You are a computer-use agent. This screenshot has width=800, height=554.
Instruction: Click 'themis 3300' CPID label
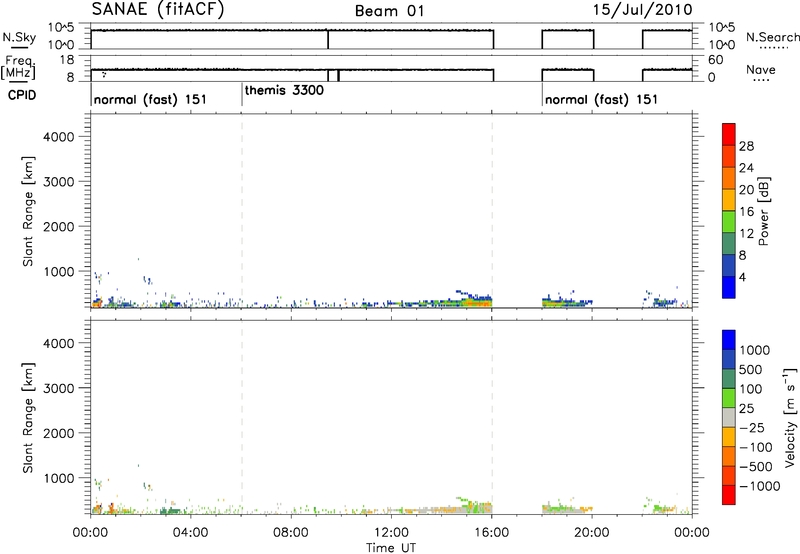(x=284, y=90)
